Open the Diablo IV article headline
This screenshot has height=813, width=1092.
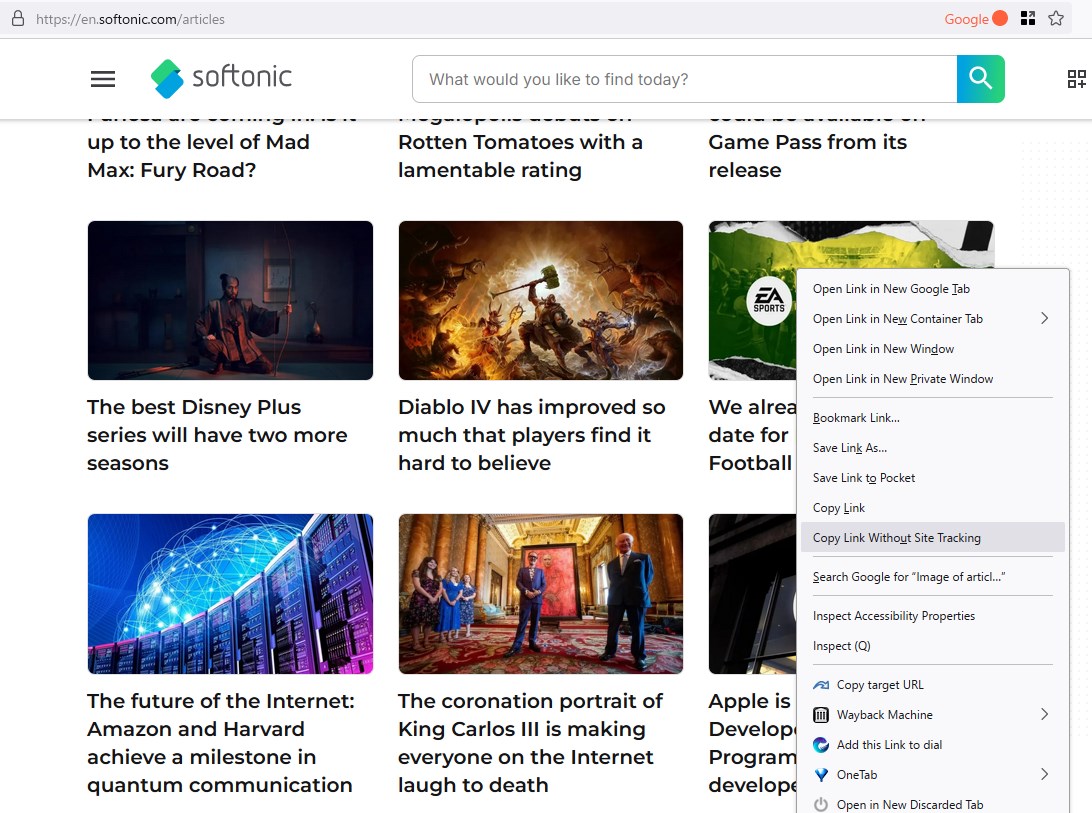pyautogui.click(x=531, y=435)
